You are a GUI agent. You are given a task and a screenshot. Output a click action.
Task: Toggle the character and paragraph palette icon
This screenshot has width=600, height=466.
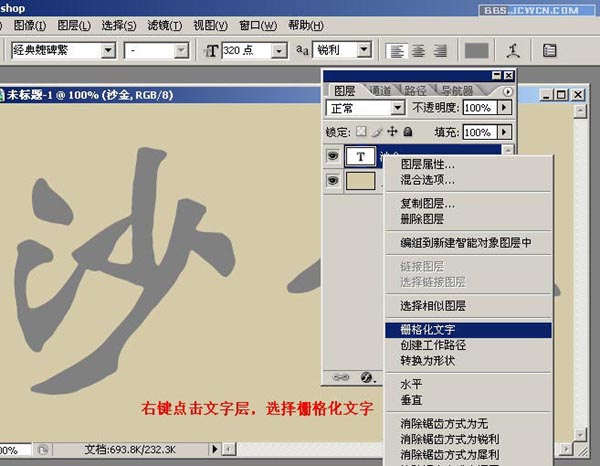tap(549, 50)
